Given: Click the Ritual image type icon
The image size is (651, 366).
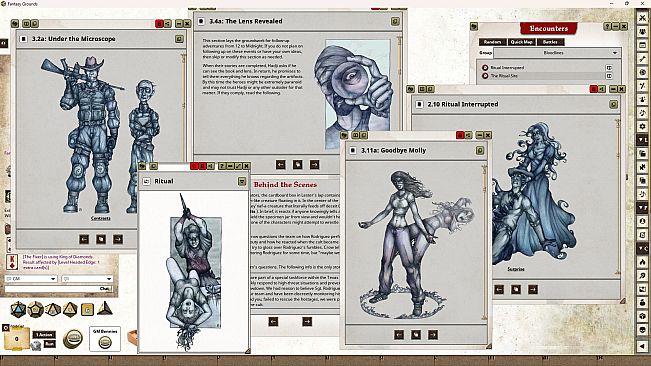Looking at the screenshot, I should point(146,181).
